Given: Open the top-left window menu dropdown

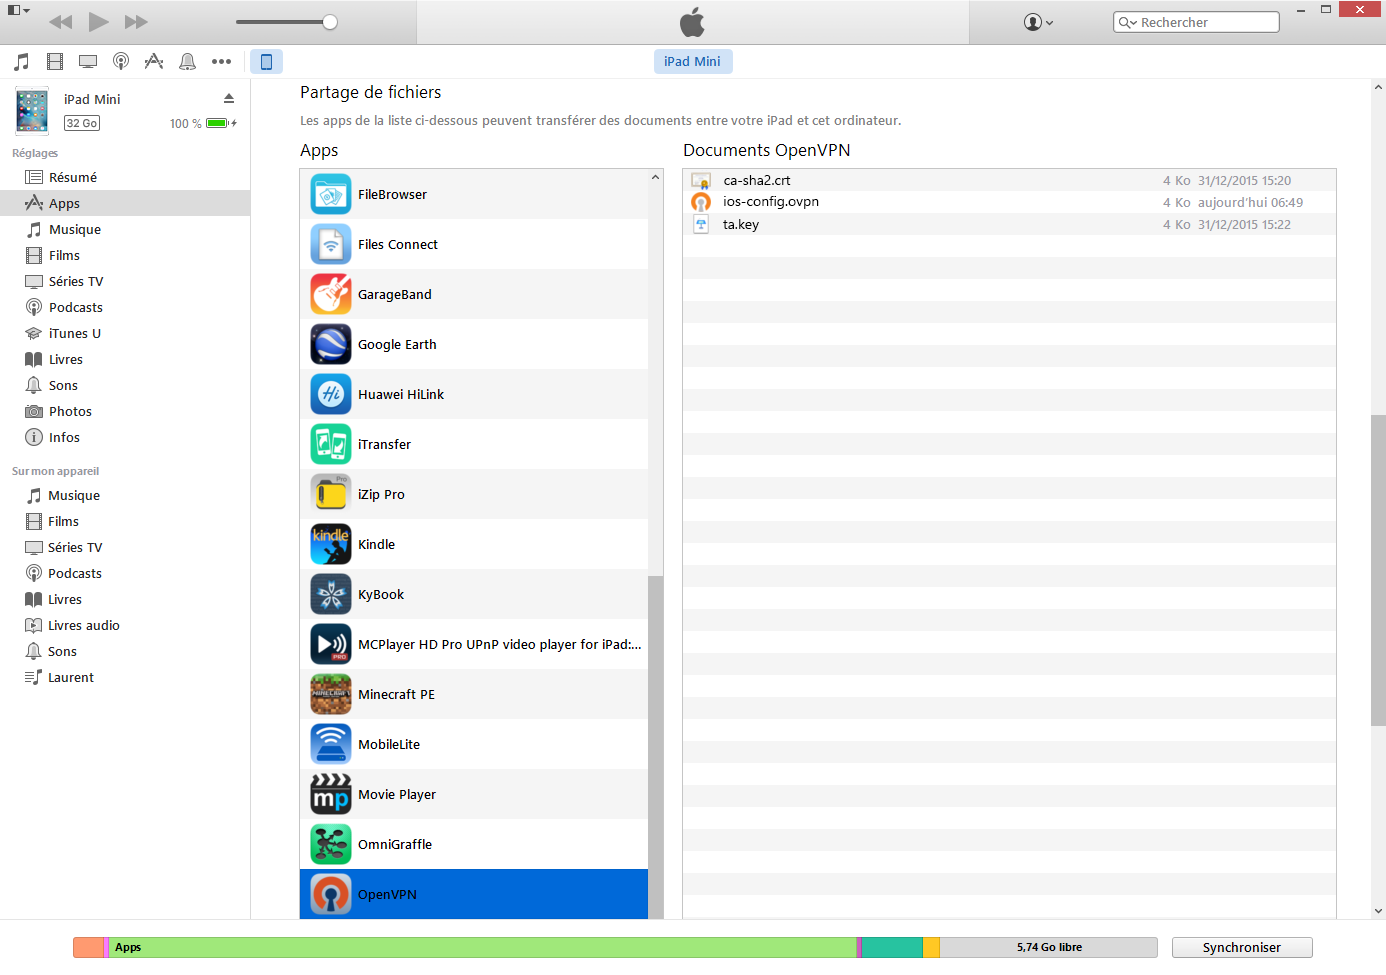Looking at the screenshot, I should pyautogui.click(x=19, y=11).
